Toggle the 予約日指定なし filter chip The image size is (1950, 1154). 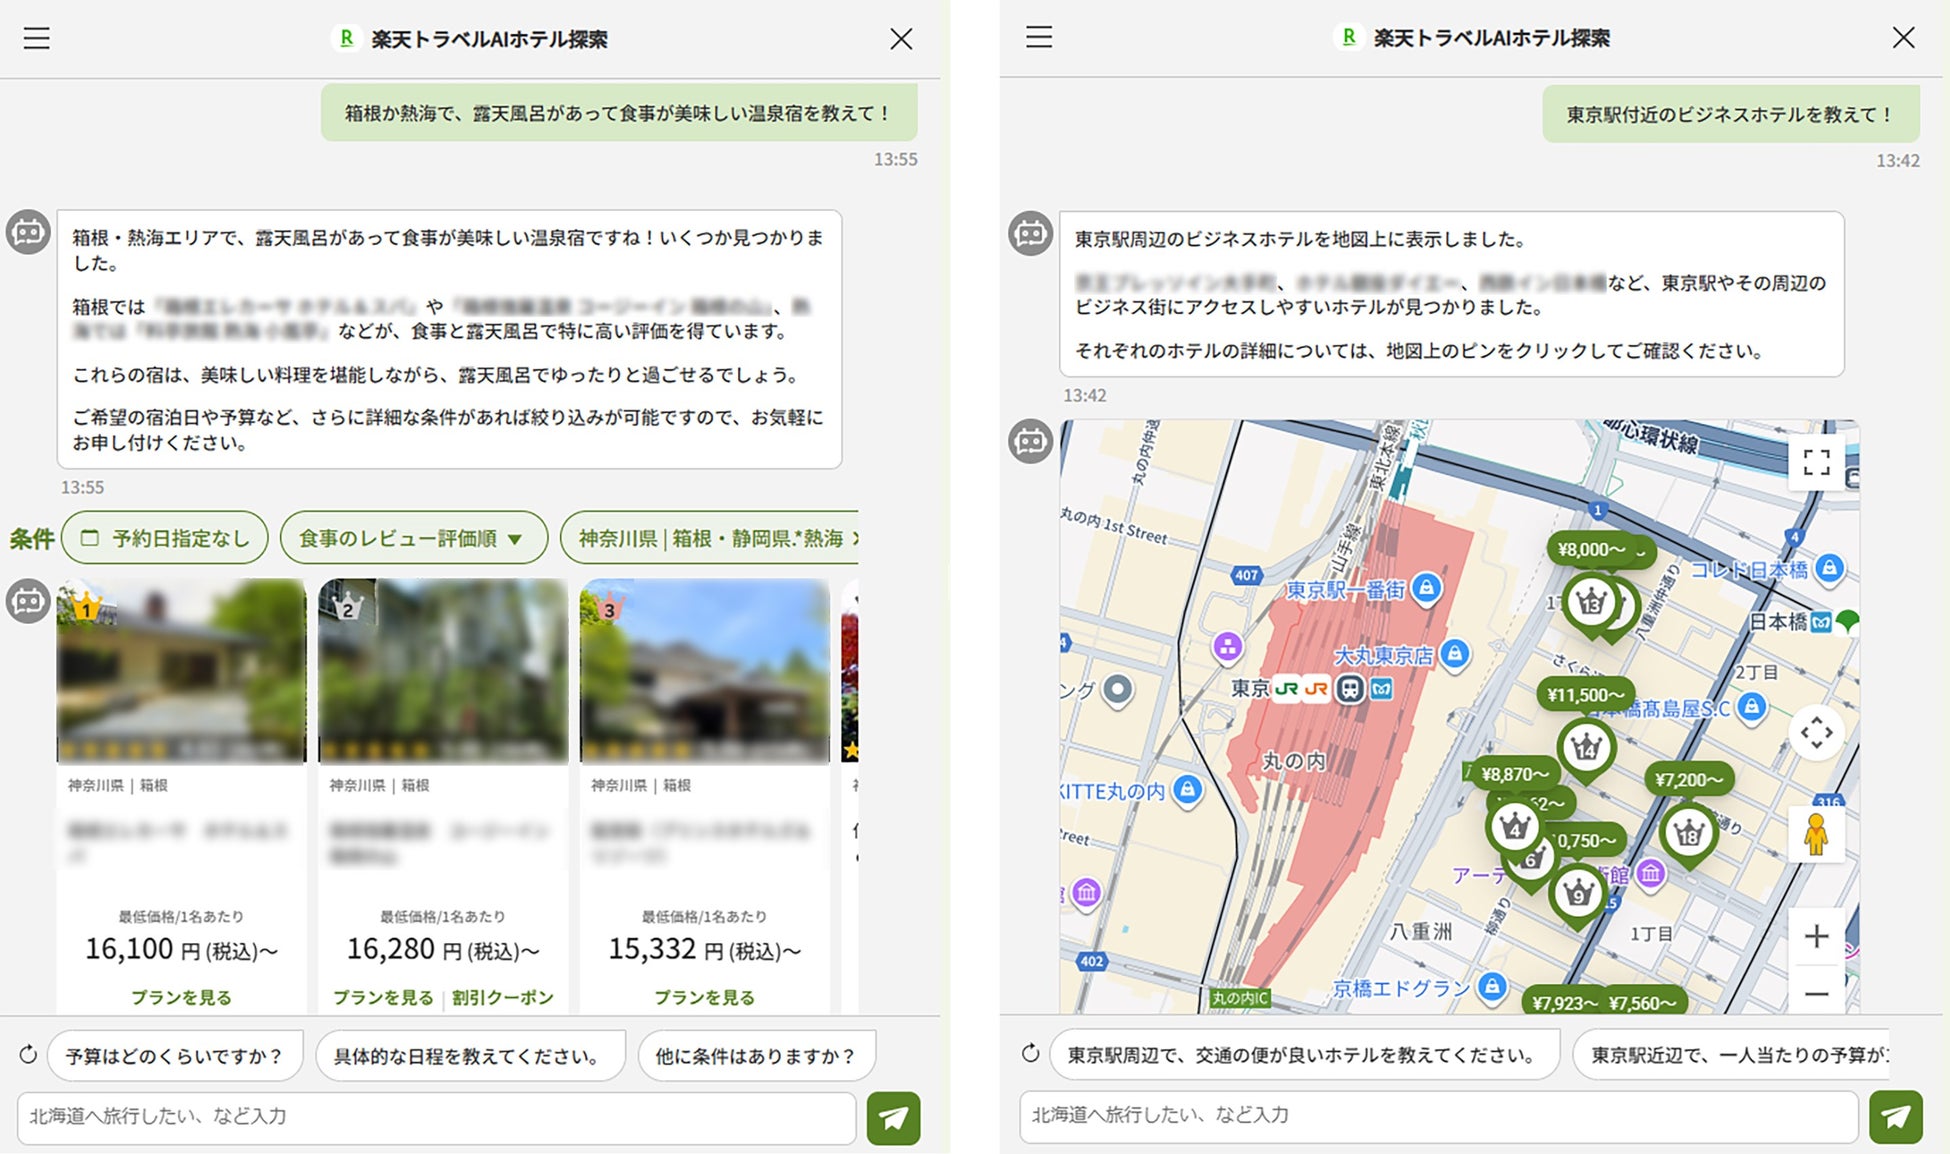[163, 537]
